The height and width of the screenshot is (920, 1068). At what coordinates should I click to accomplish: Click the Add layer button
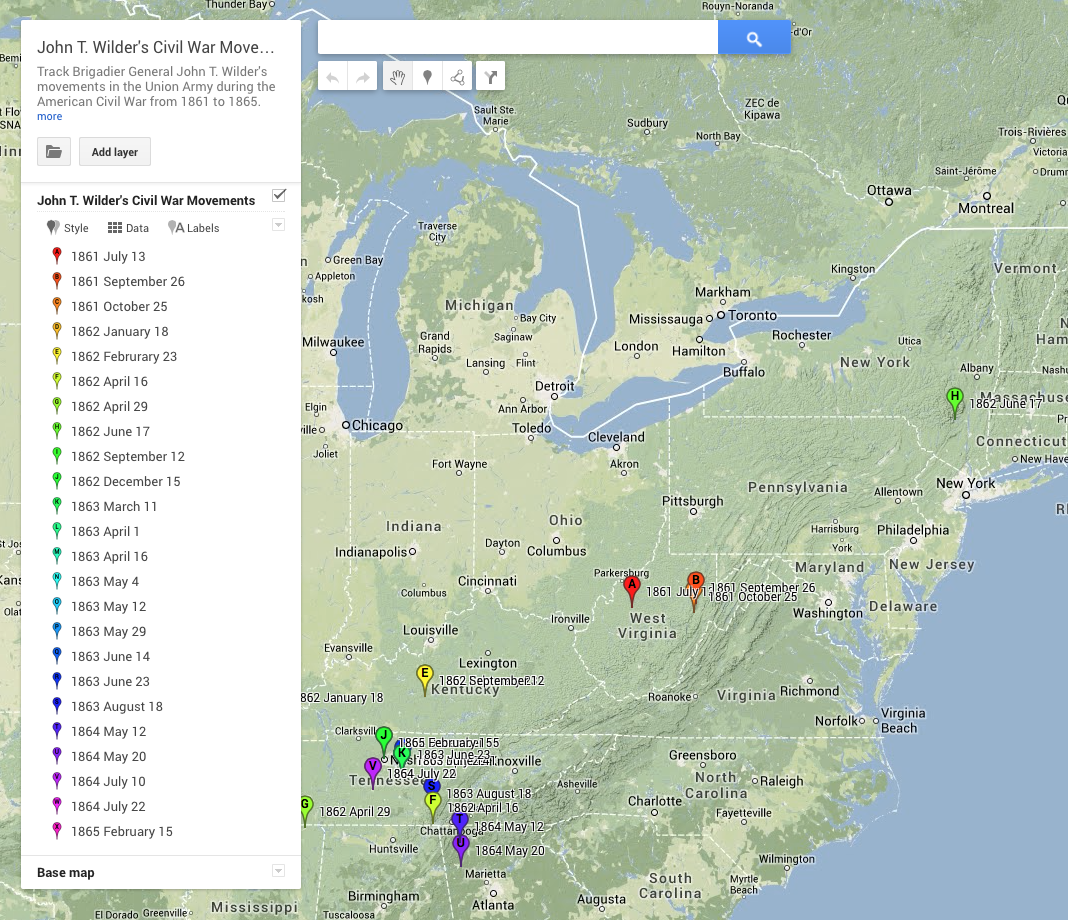(x=115, y=152)
